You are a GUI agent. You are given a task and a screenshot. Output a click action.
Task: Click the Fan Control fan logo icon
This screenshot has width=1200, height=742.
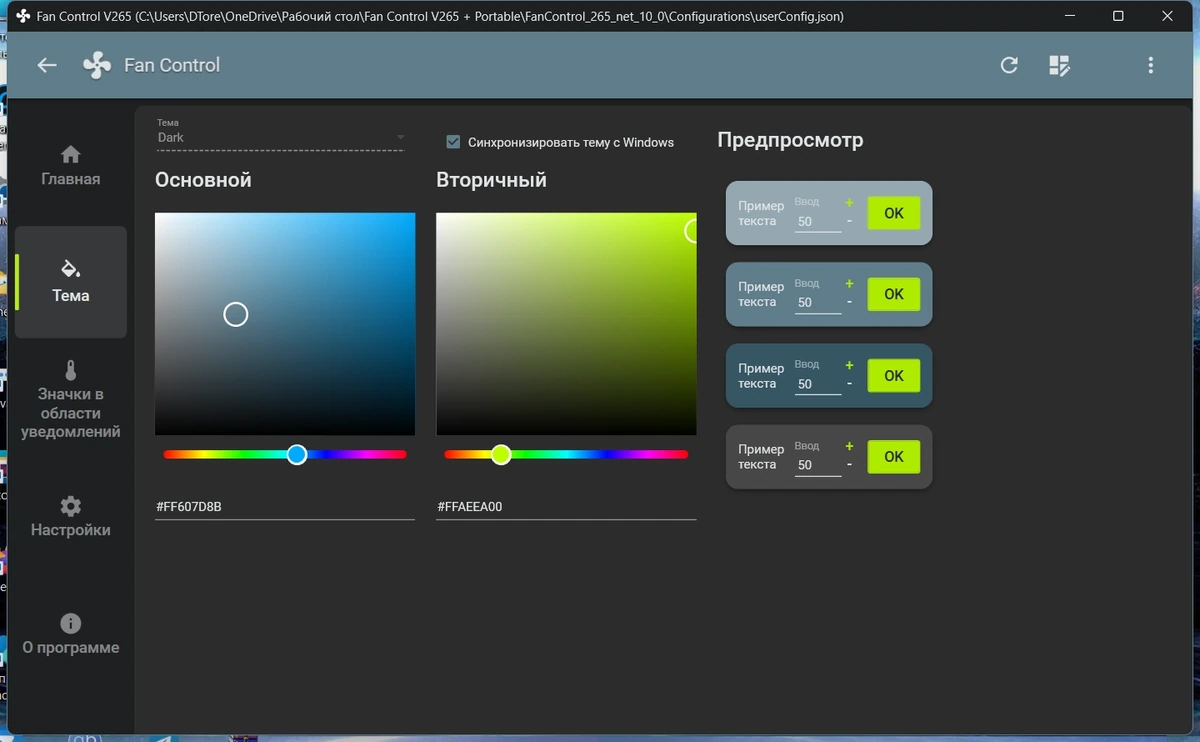pyautogui.click(x=97, y=66)
